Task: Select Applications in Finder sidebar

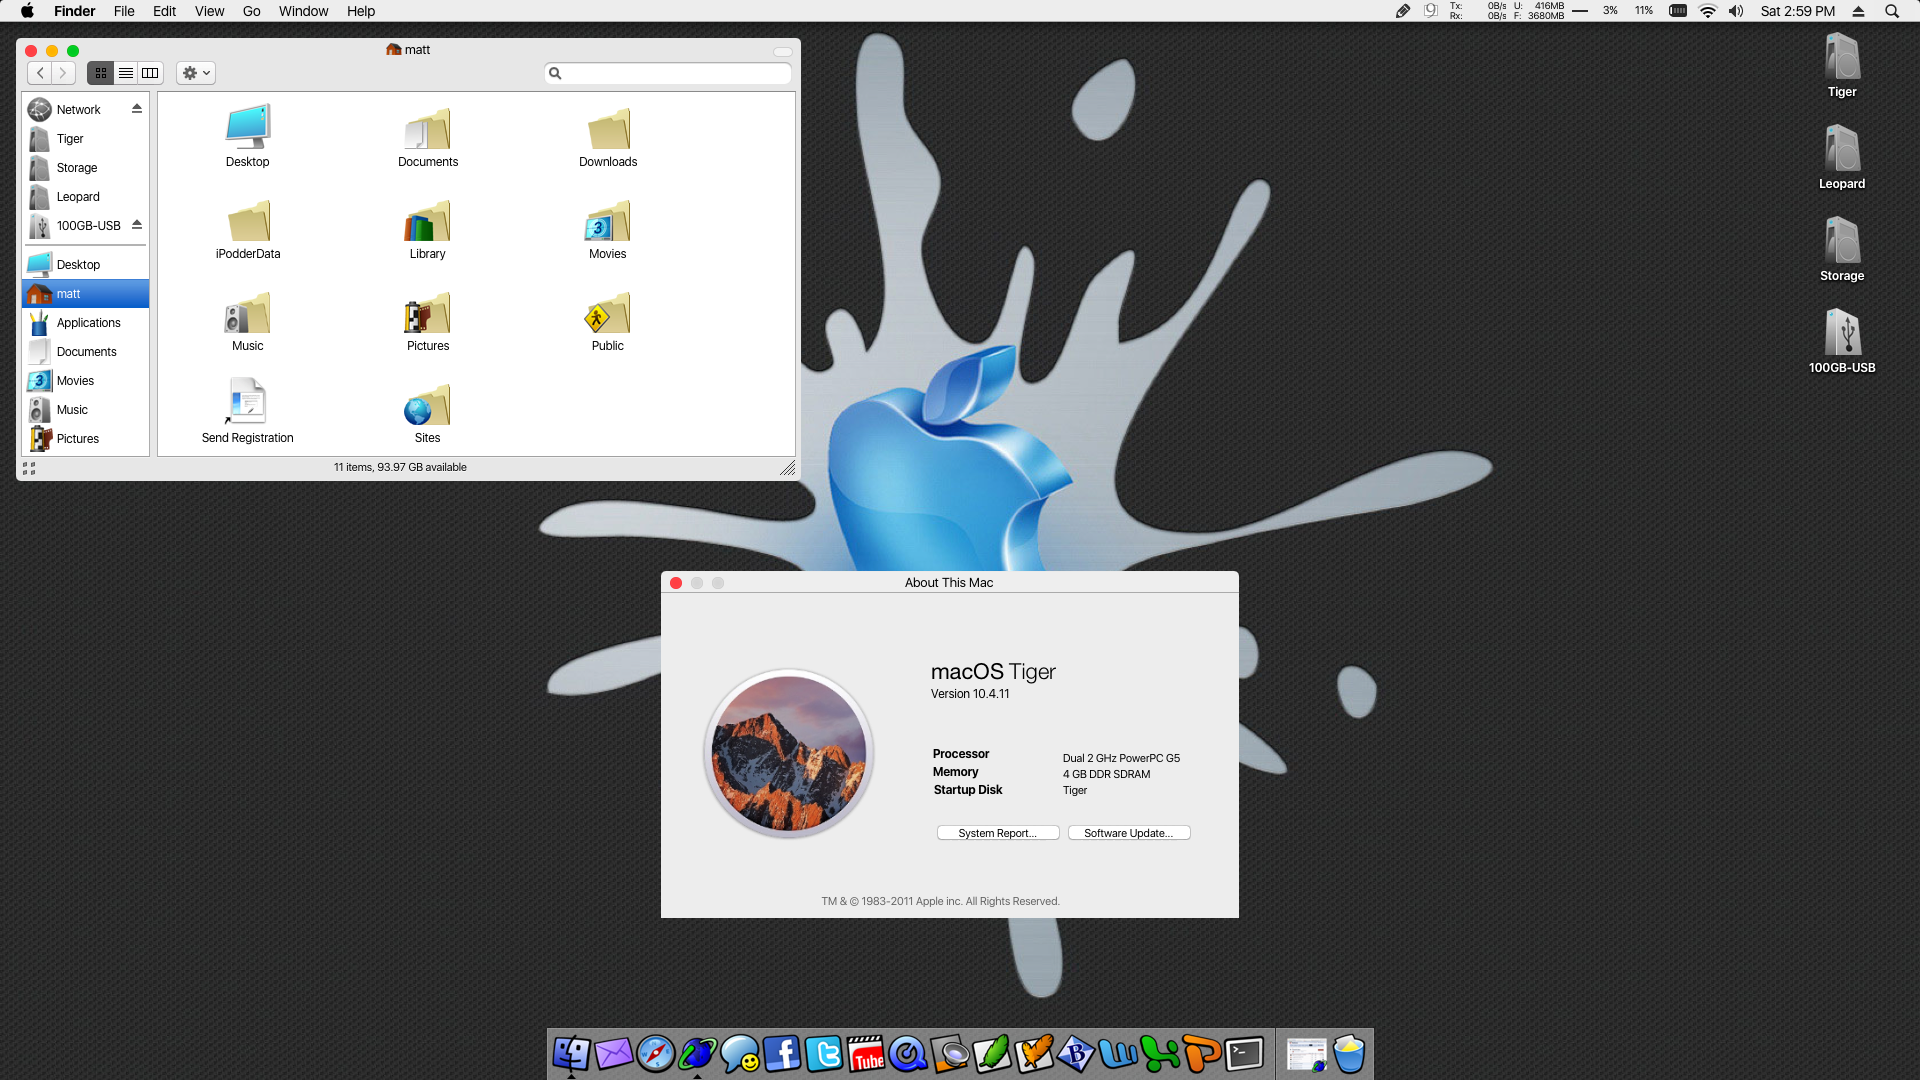Action: pyautogui.click(x=85, y=323)
